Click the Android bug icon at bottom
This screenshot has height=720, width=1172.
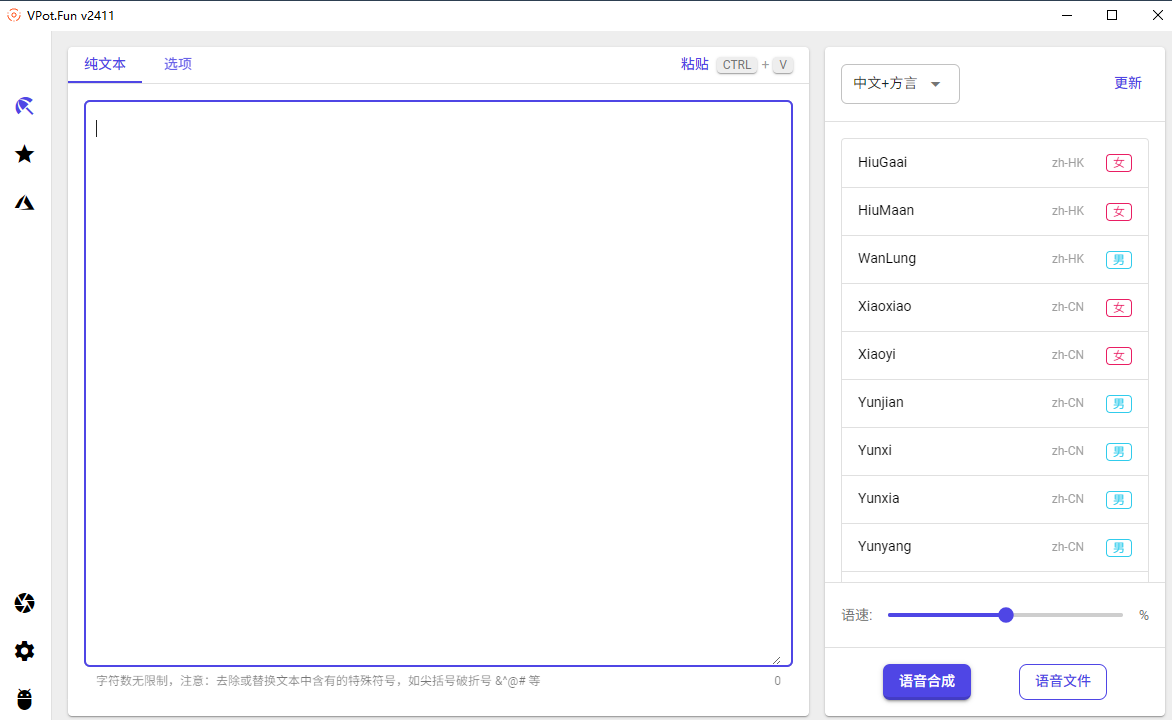(25, 699)
